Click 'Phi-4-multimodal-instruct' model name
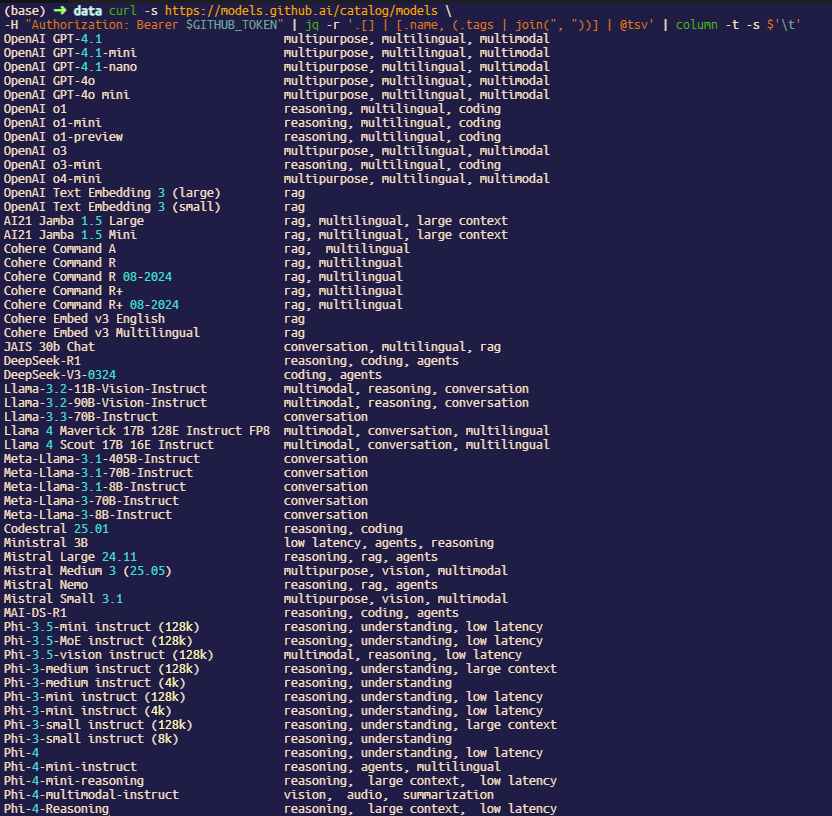Screen dimensions: 832x816 (91, 795)
